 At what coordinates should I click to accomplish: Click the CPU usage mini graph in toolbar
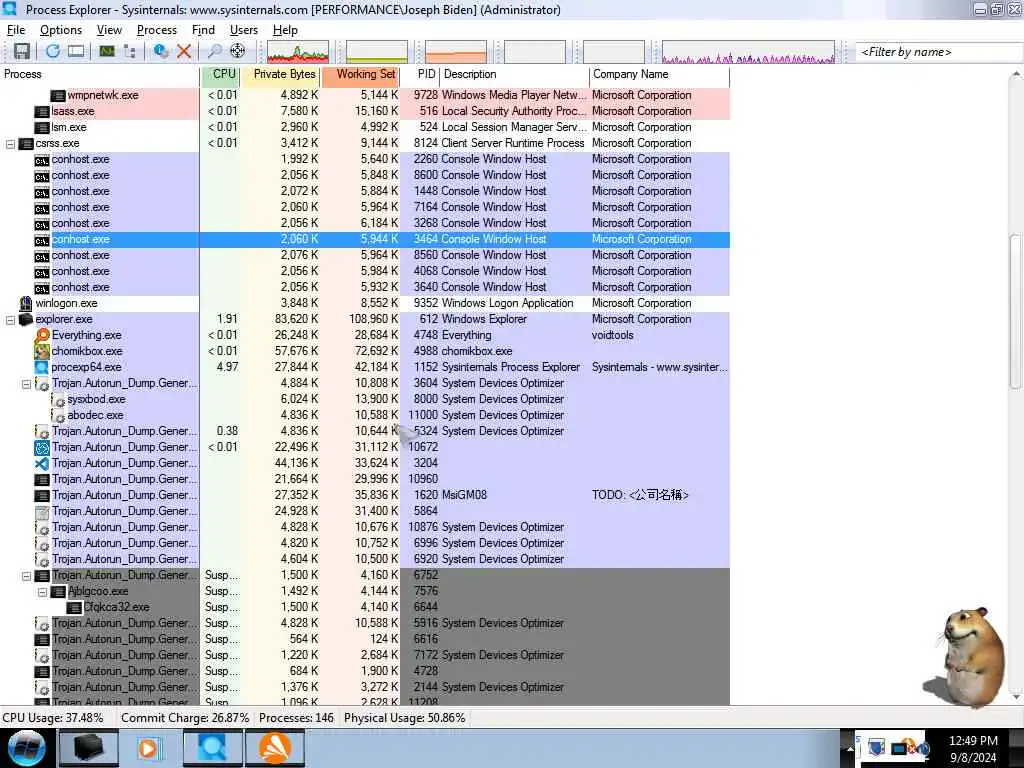pos(298,52)
